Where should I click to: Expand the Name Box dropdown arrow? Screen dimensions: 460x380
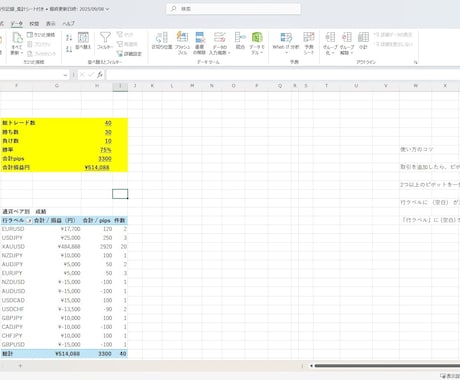(x=65, y=75)
